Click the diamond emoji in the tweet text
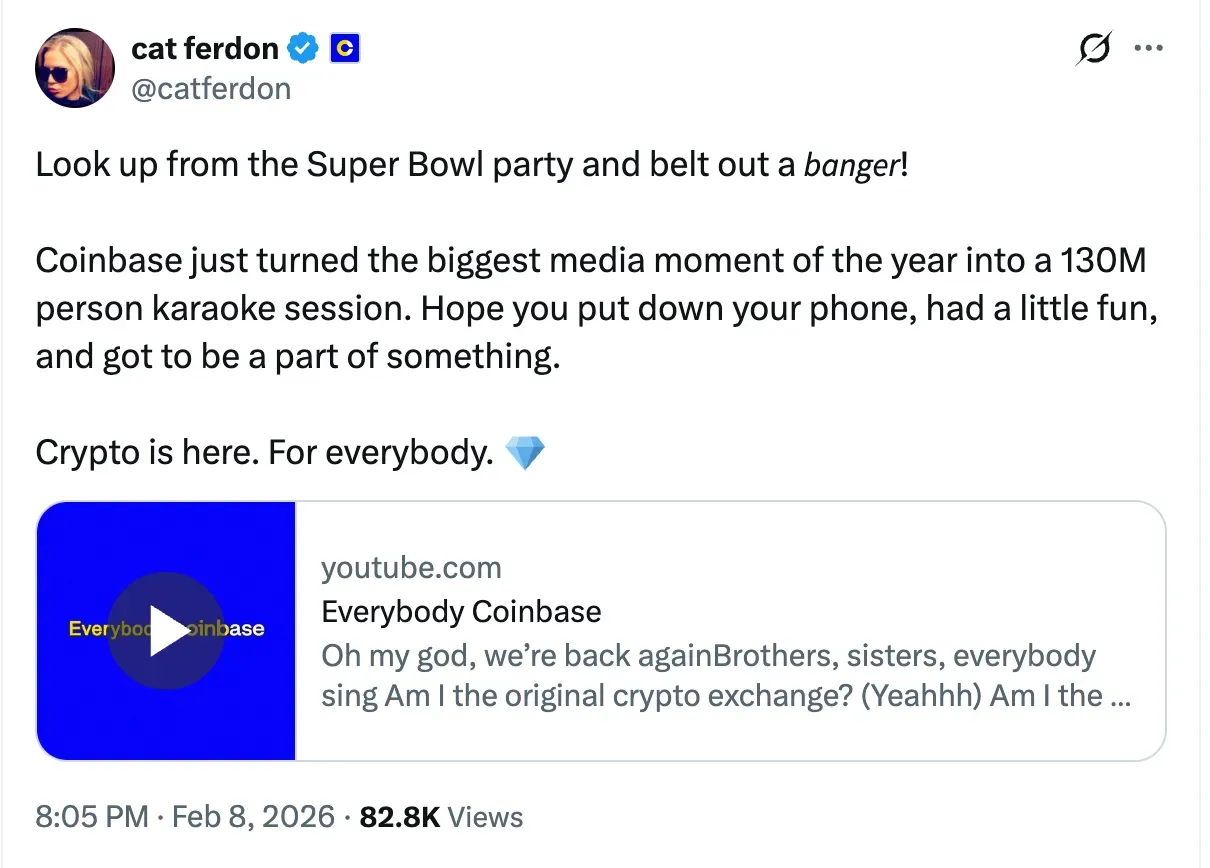1210x868 pixels. (527, 451)
